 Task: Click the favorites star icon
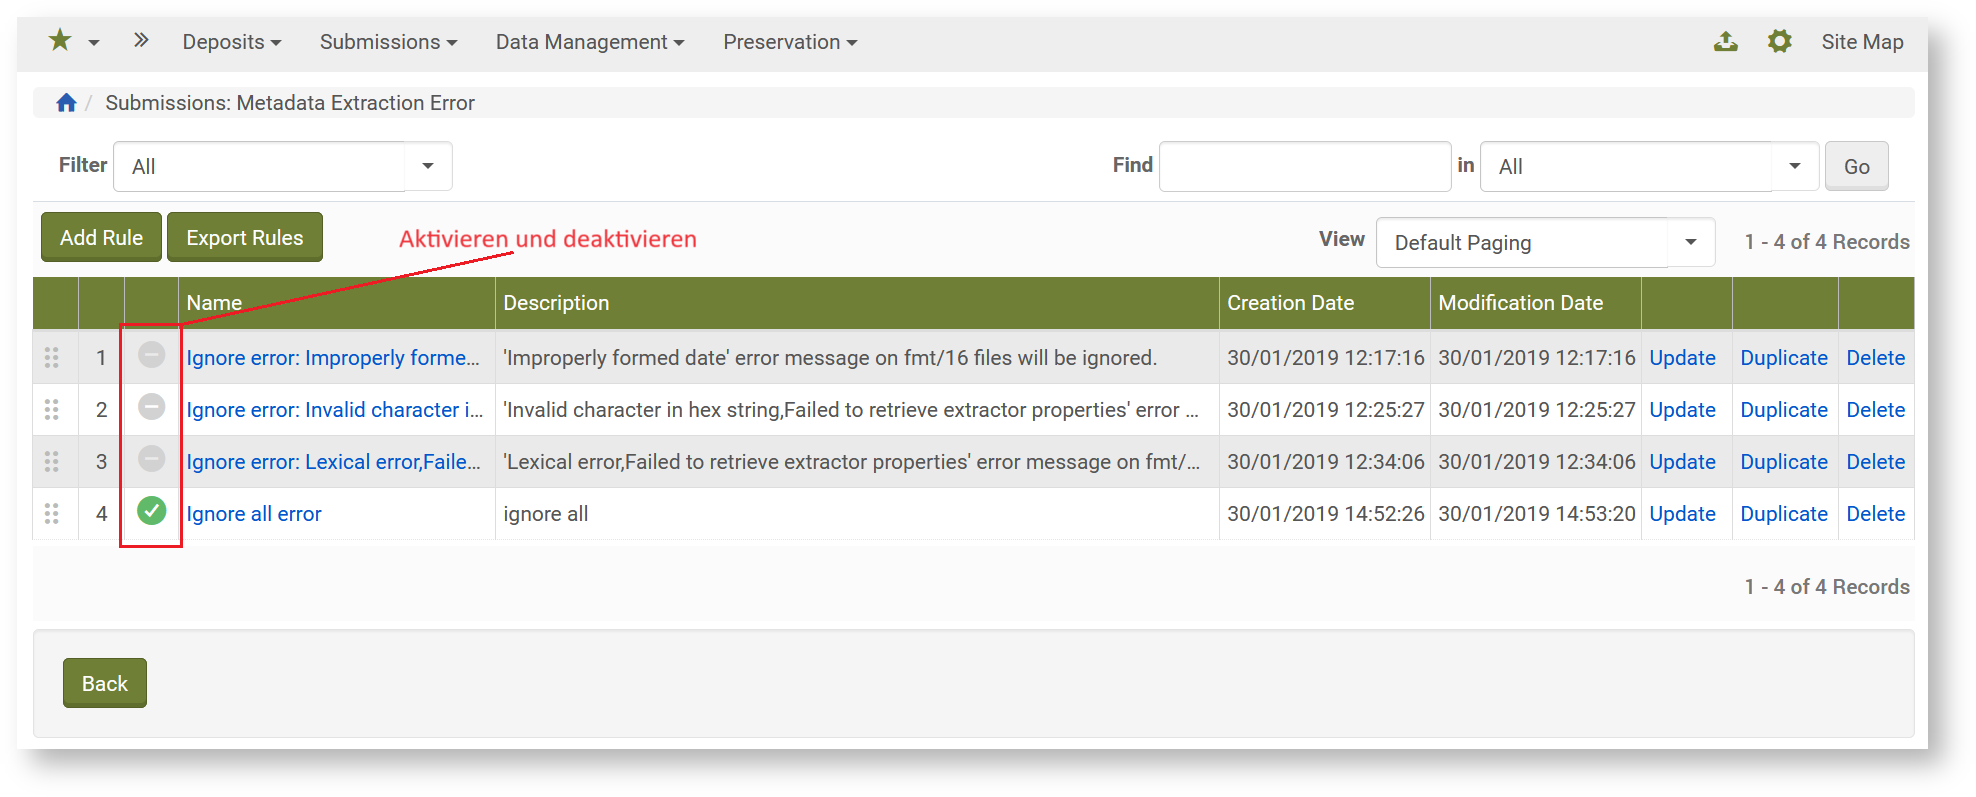click(60, 40)
